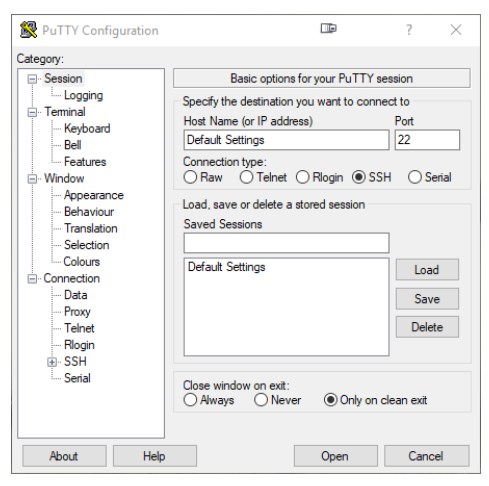
Task: Select the Appearance category
Action: (94, 195)
